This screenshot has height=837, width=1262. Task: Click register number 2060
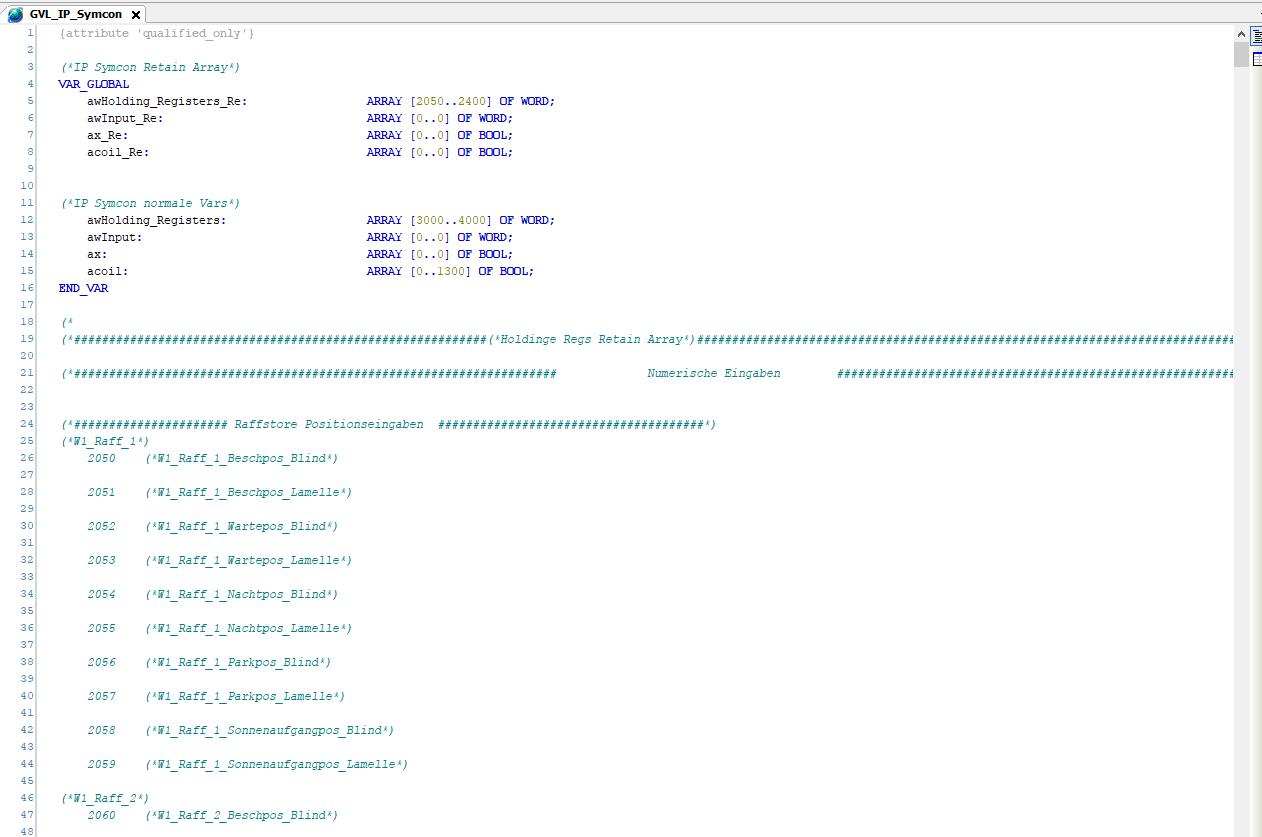tap(101, 816)
